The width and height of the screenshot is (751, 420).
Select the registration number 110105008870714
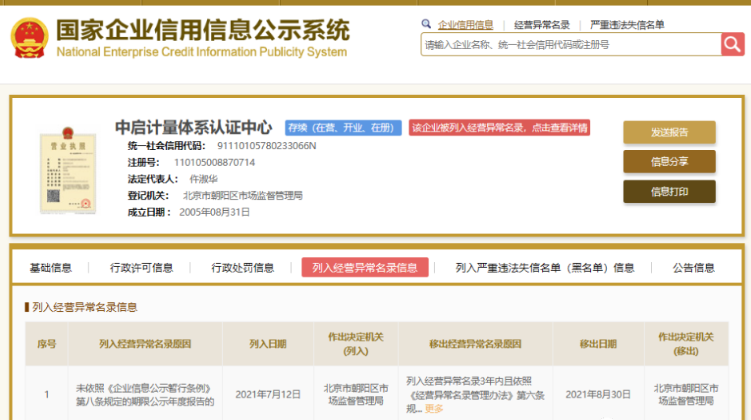pyautogui.click(x=214, y=162)
